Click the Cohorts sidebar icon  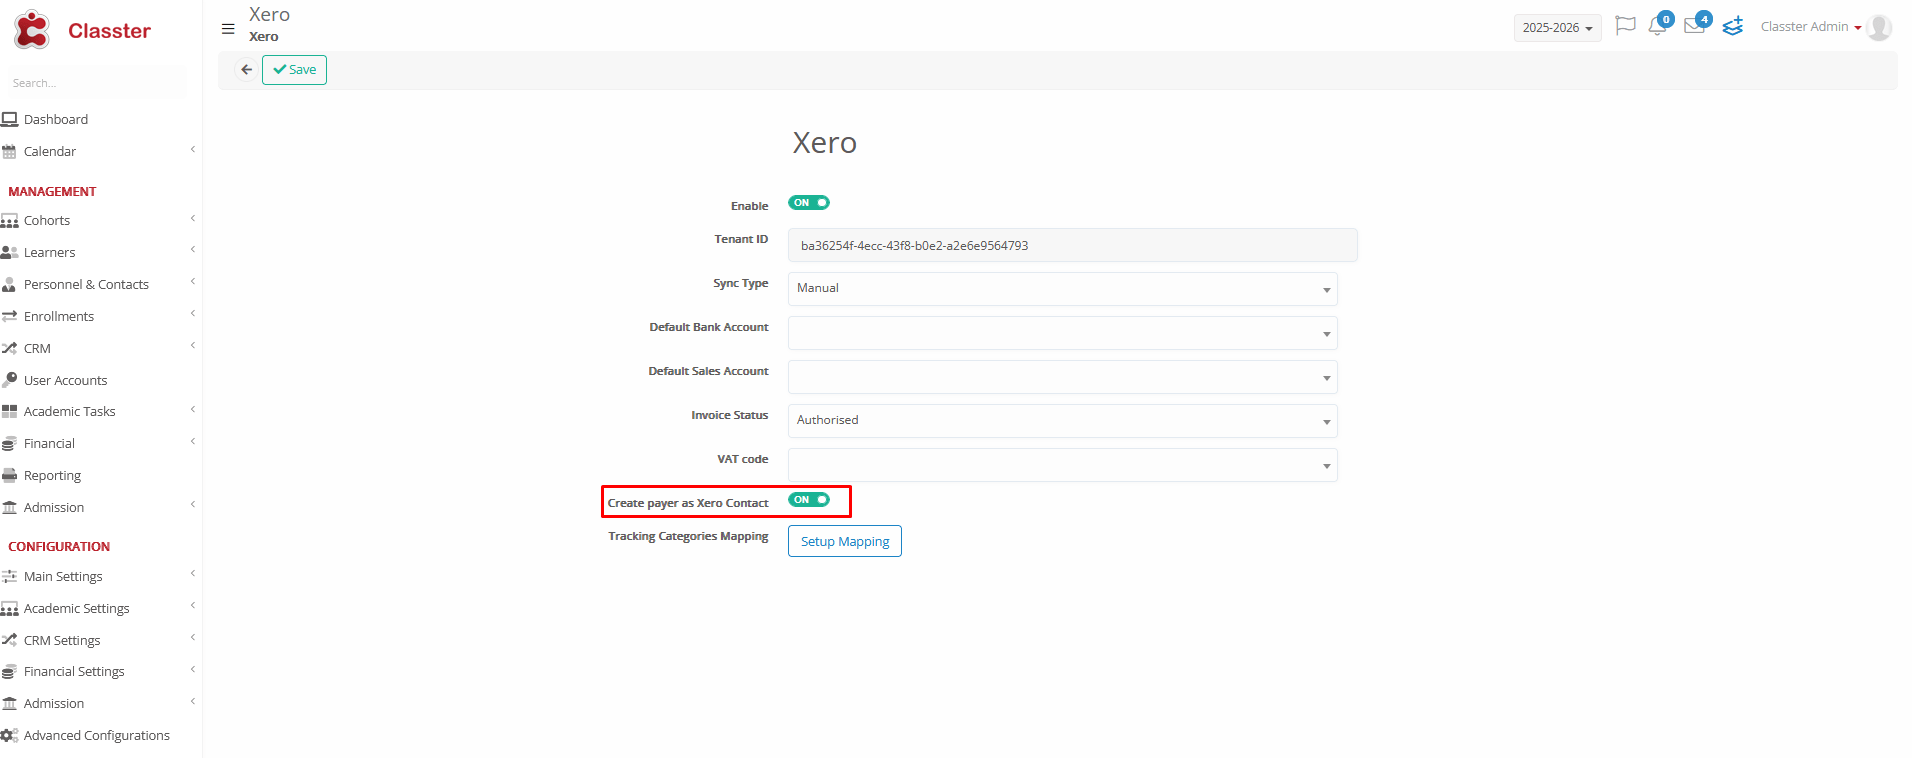(10, 220)
